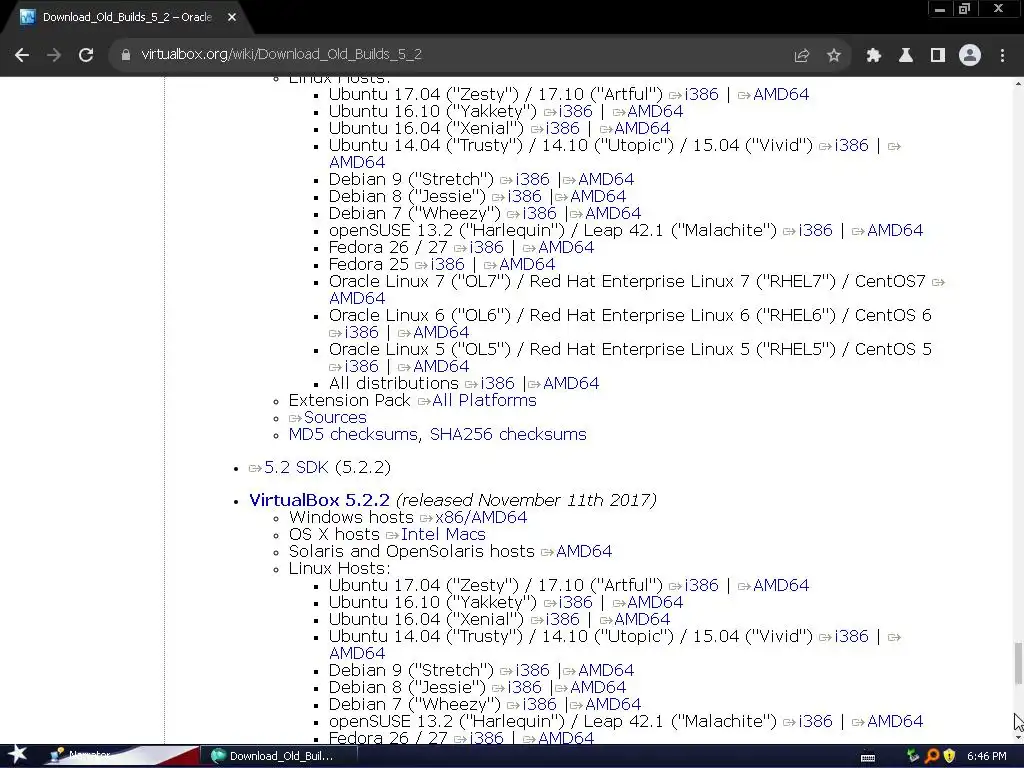
Task: Close the Download_Old_Builds_5_2 tab
Action: (232, 17)
